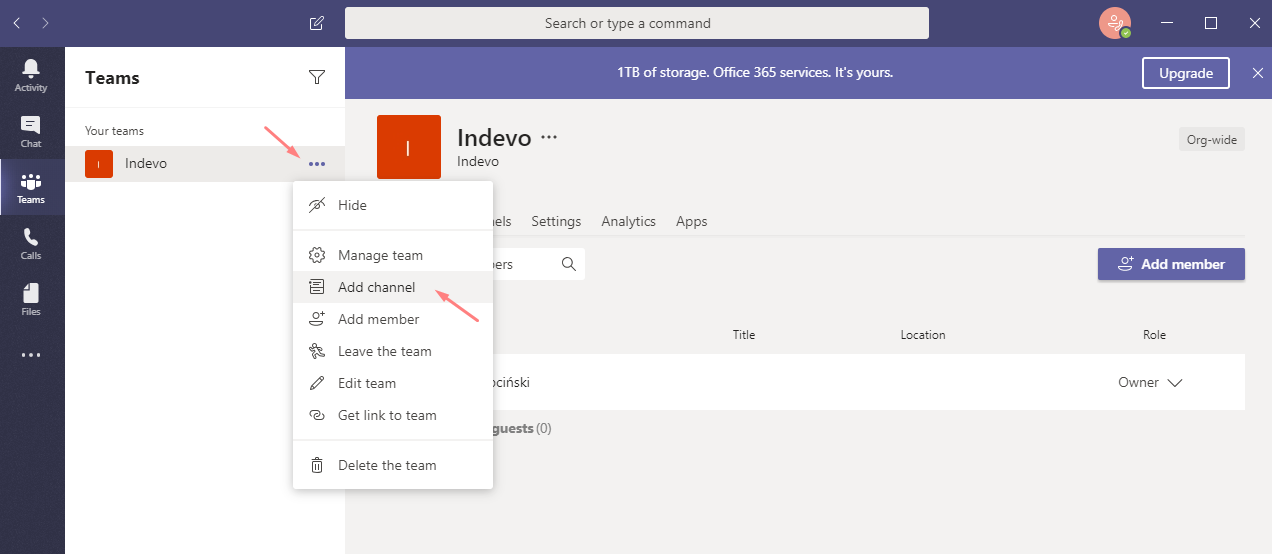Image resolution: width=1272 pixels, height=554 pixels.
Task: Click the members search magnifier icon
Action: point(569,264)
